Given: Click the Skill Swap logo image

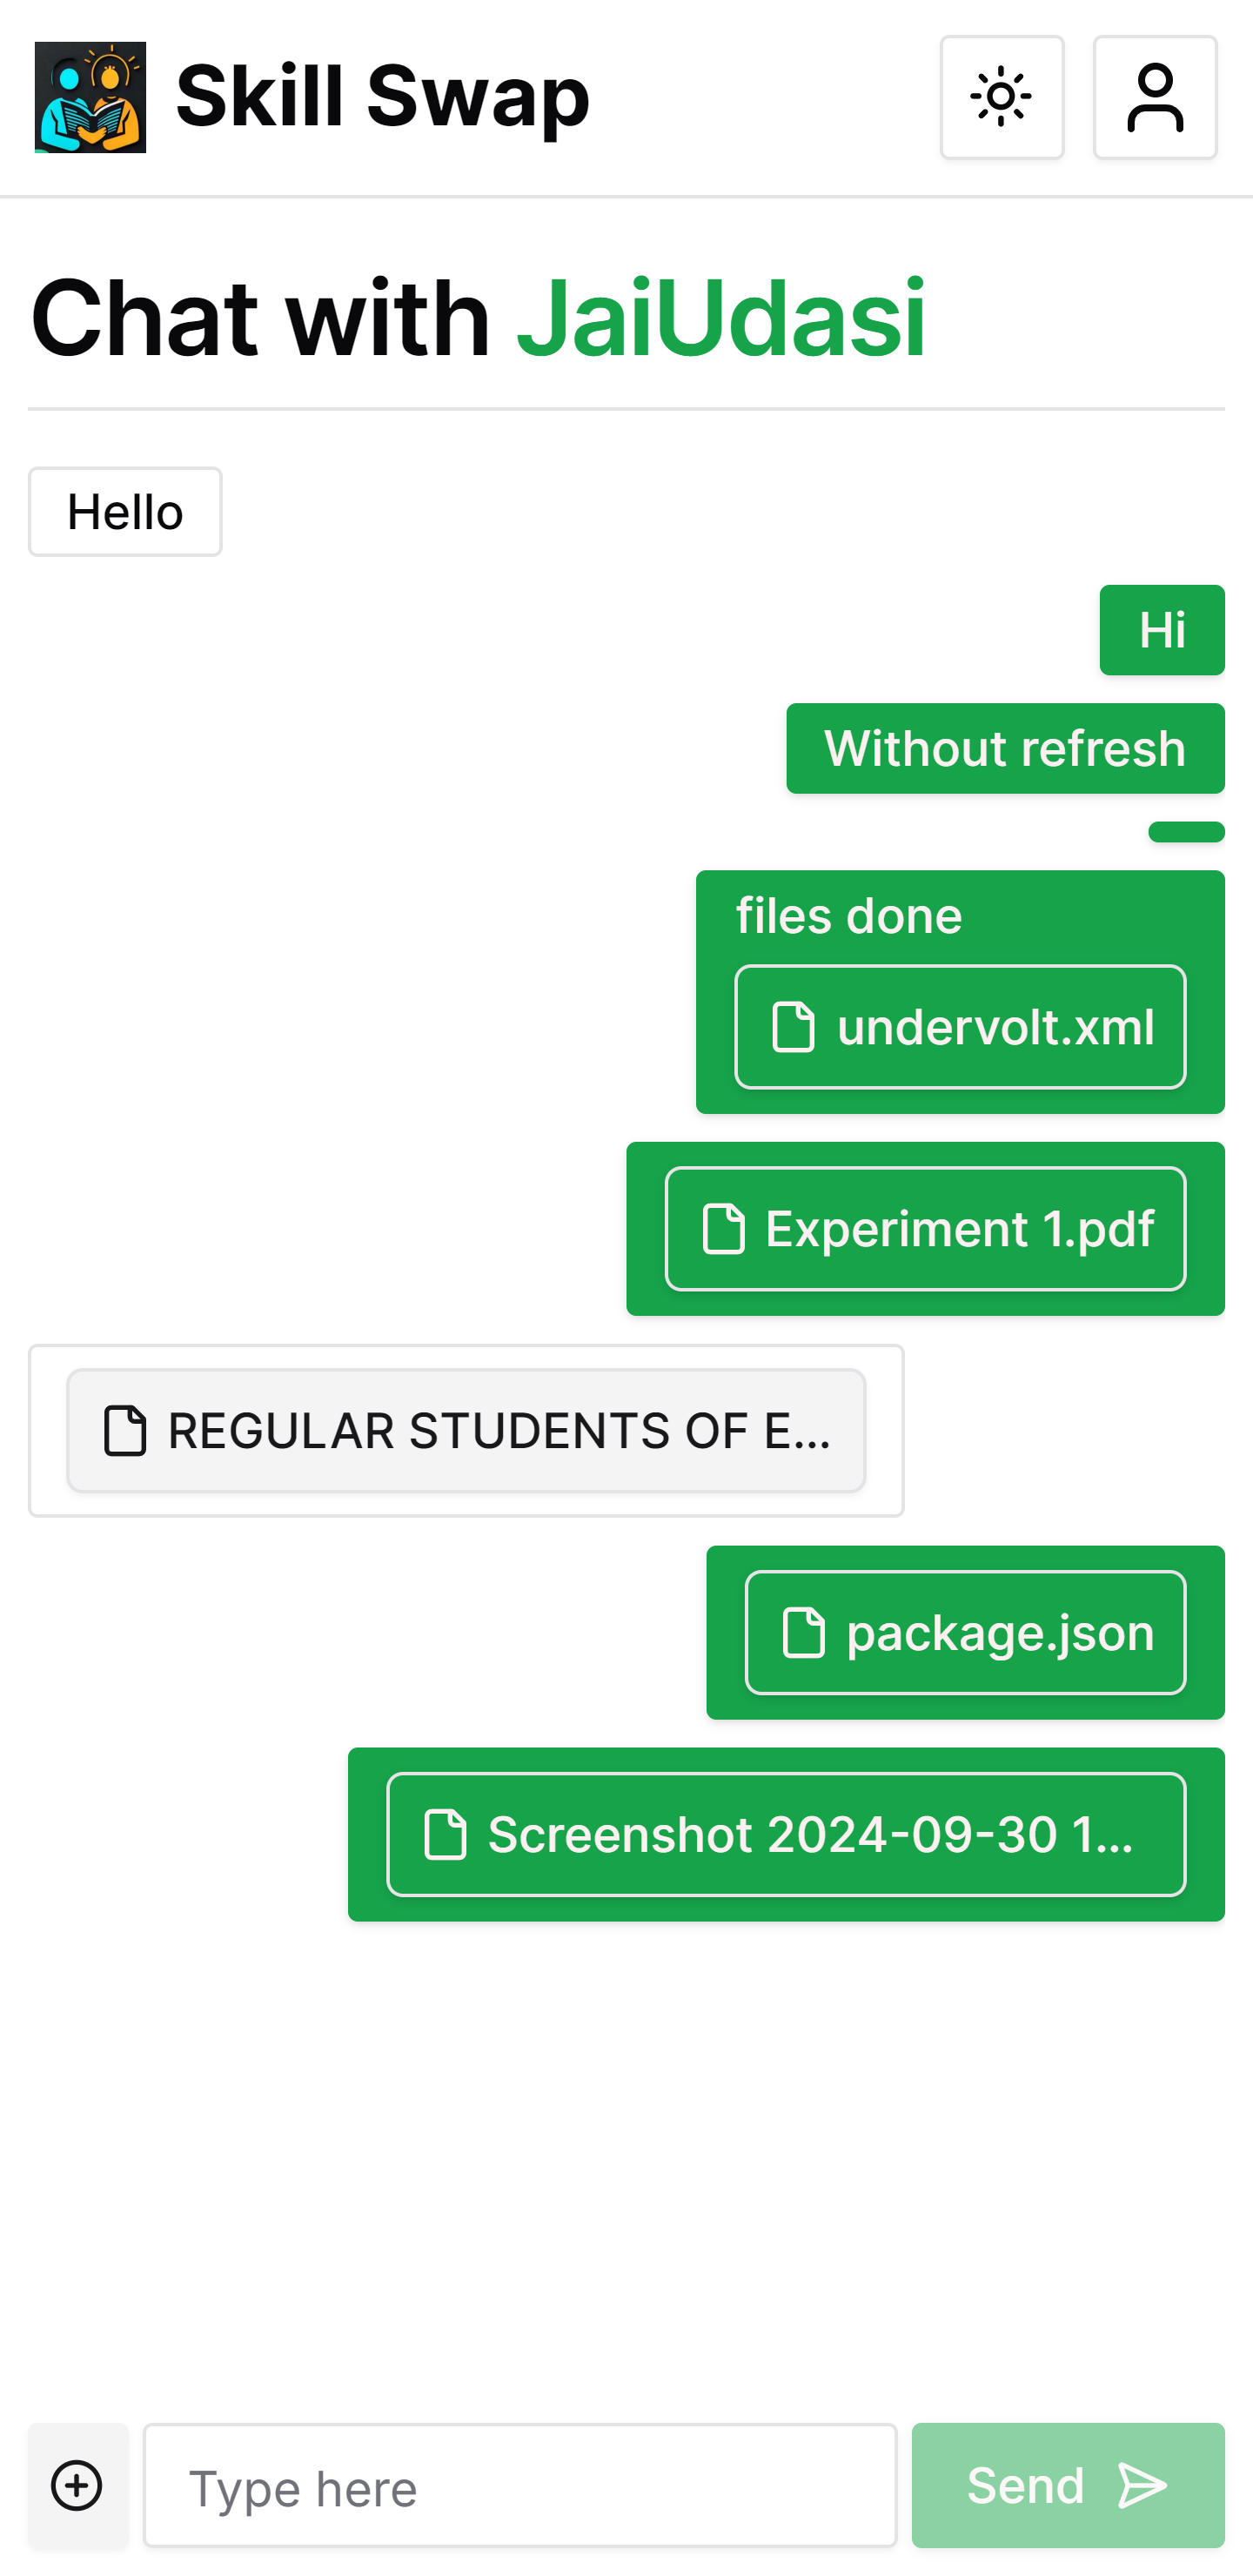Looking at the screenshot, I should point(90,97).
